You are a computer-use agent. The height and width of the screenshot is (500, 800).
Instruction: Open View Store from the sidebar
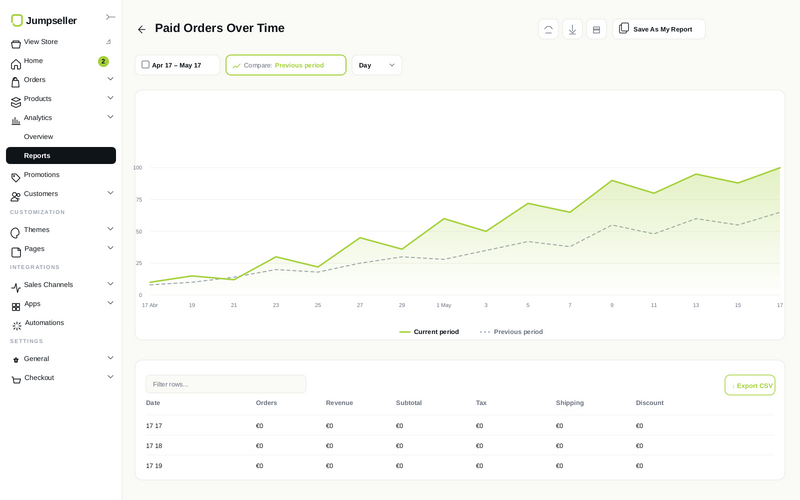click(40, 42)
